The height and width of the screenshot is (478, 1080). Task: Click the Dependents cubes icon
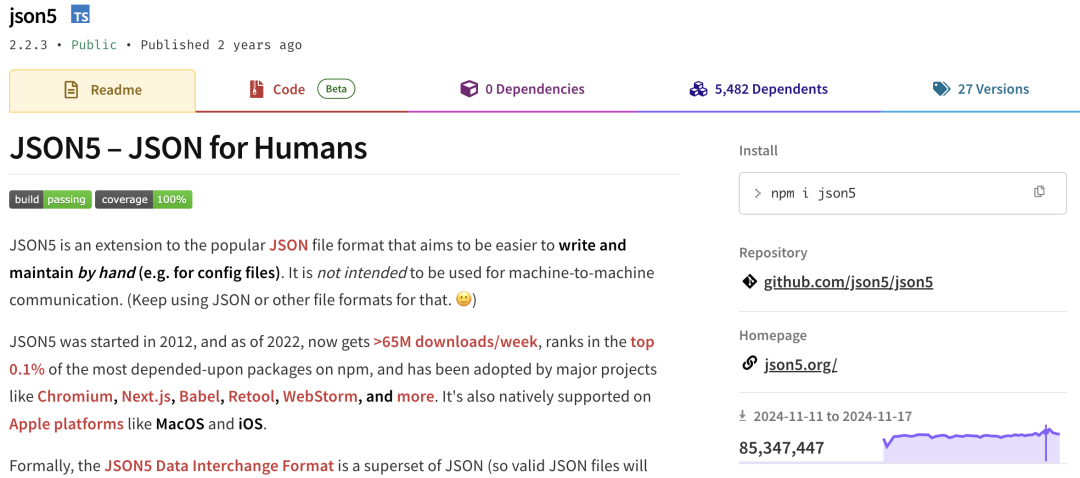coord(698,90)
